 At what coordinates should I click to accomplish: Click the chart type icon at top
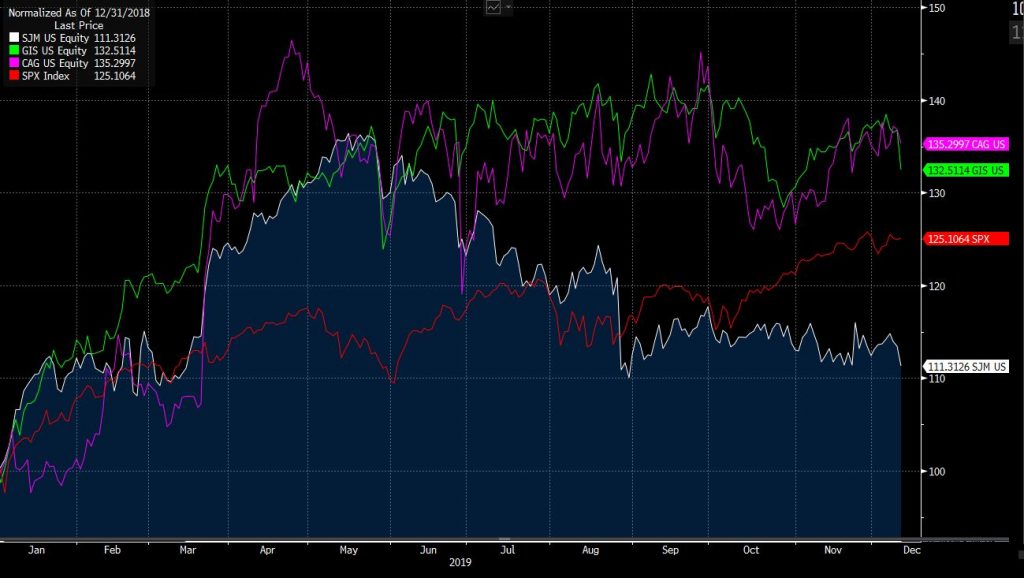coord(493,8)
